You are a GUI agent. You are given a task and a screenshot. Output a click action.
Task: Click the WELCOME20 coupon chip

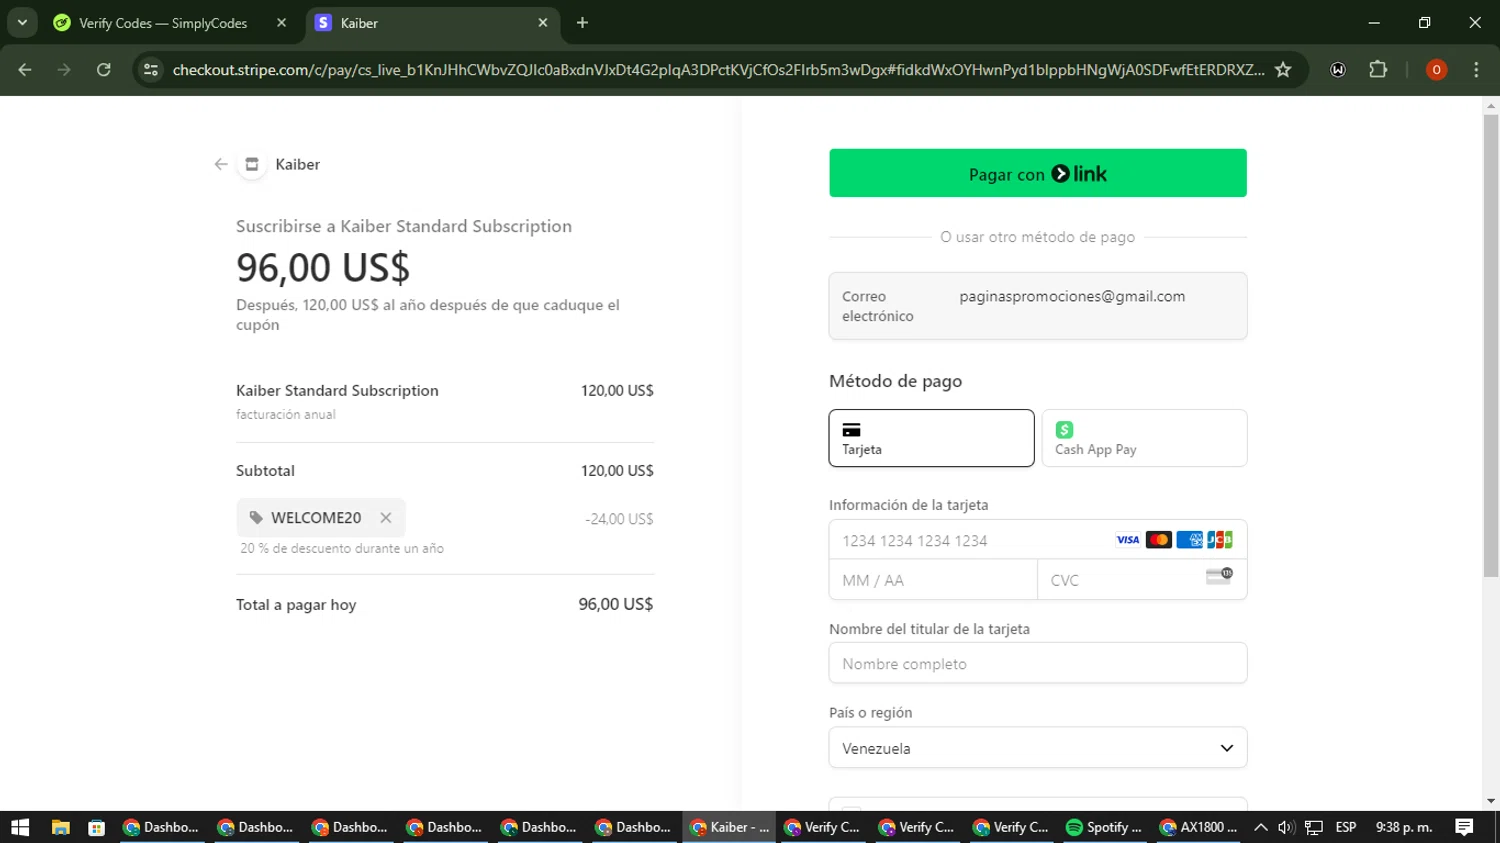pyautogui.click(x=321, y=518)
